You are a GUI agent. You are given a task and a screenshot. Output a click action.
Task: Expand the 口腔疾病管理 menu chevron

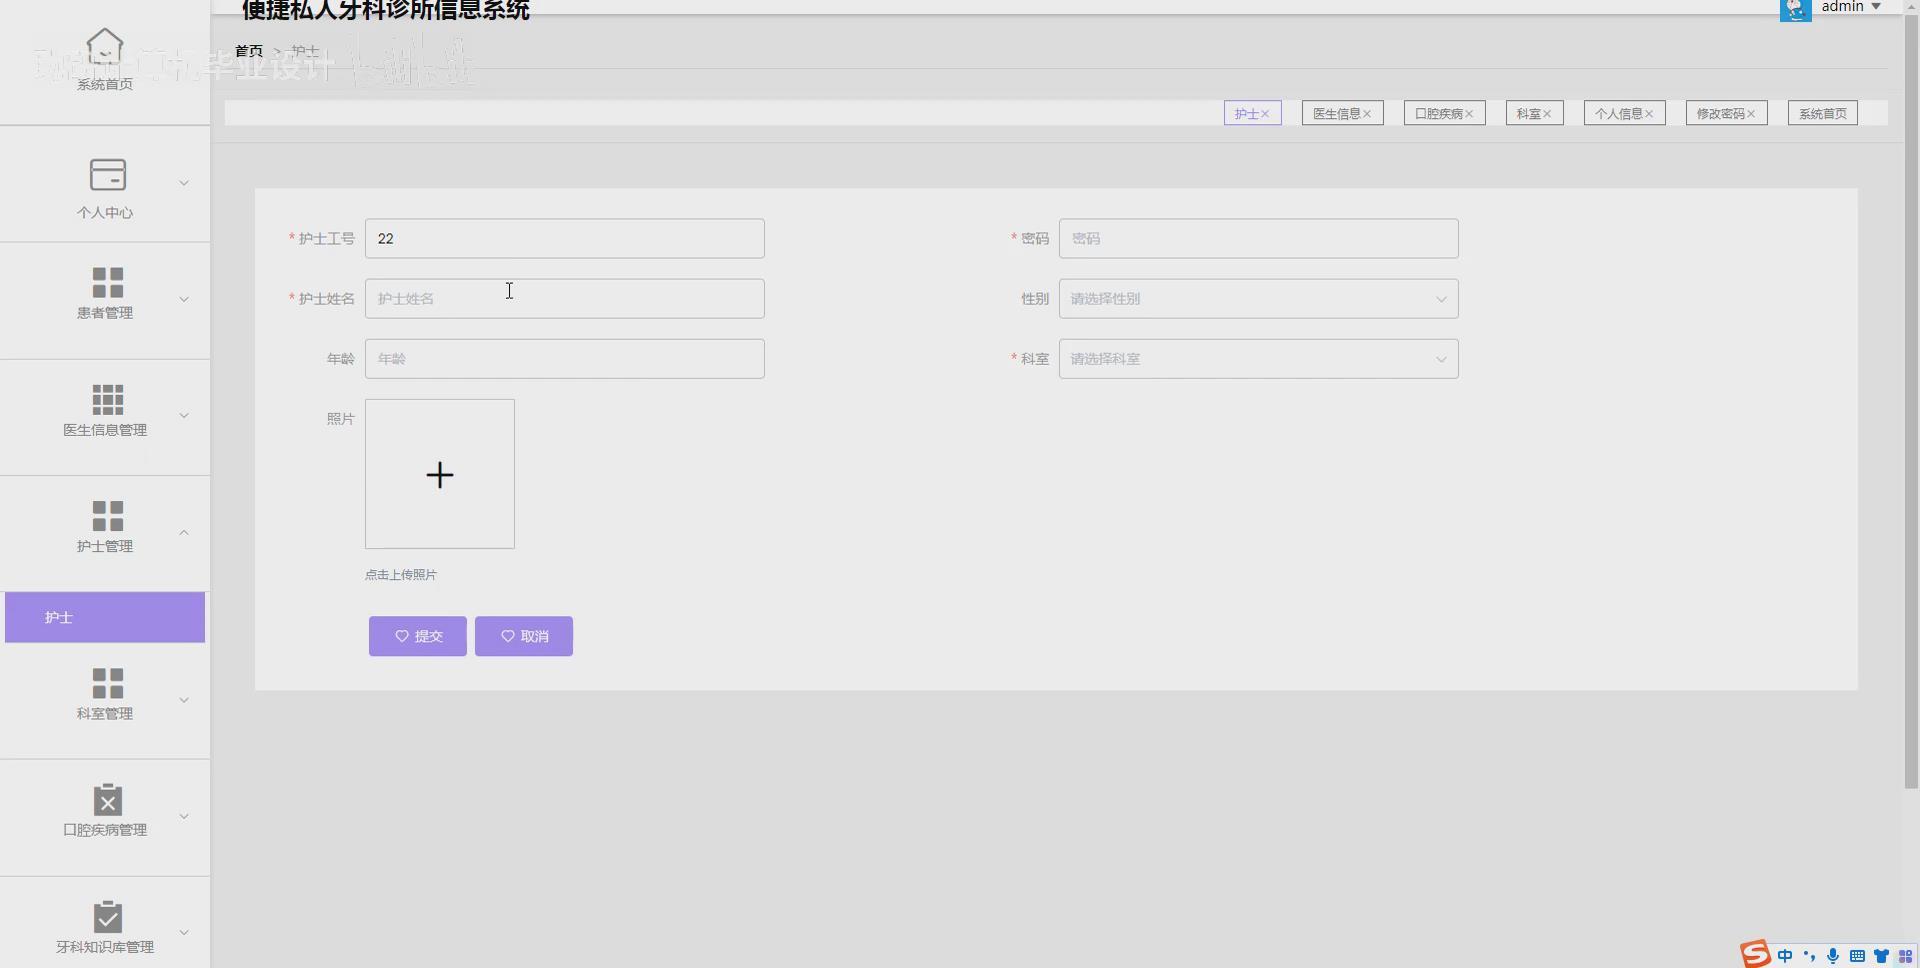pos(184,816)
